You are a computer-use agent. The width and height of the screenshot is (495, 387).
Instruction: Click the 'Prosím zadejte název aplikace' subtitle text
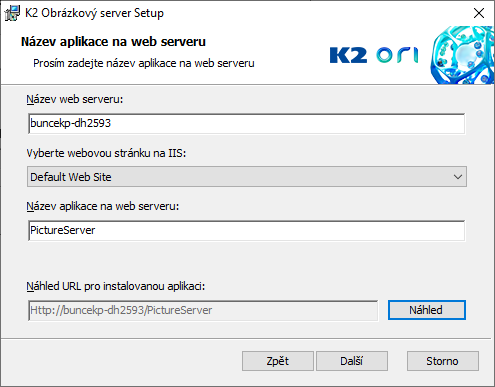click(144, 63)
